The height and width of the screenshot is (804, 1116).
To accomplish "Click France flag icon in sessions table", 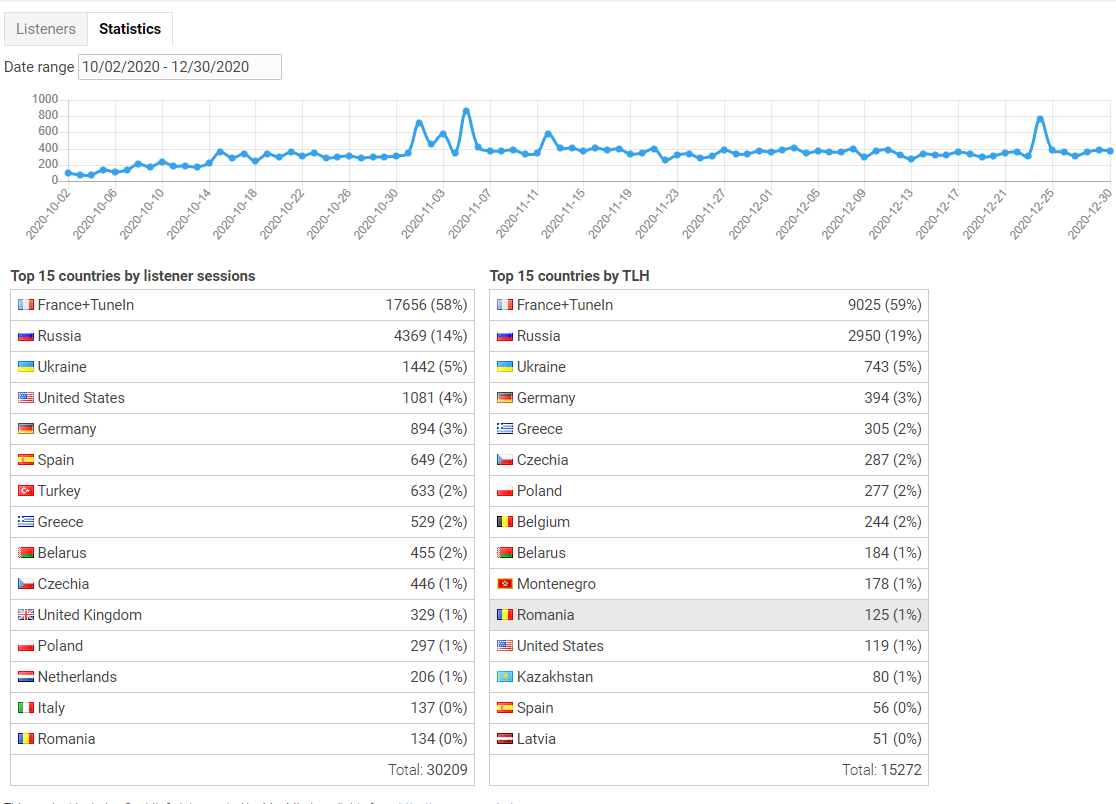I will point(26,305).
